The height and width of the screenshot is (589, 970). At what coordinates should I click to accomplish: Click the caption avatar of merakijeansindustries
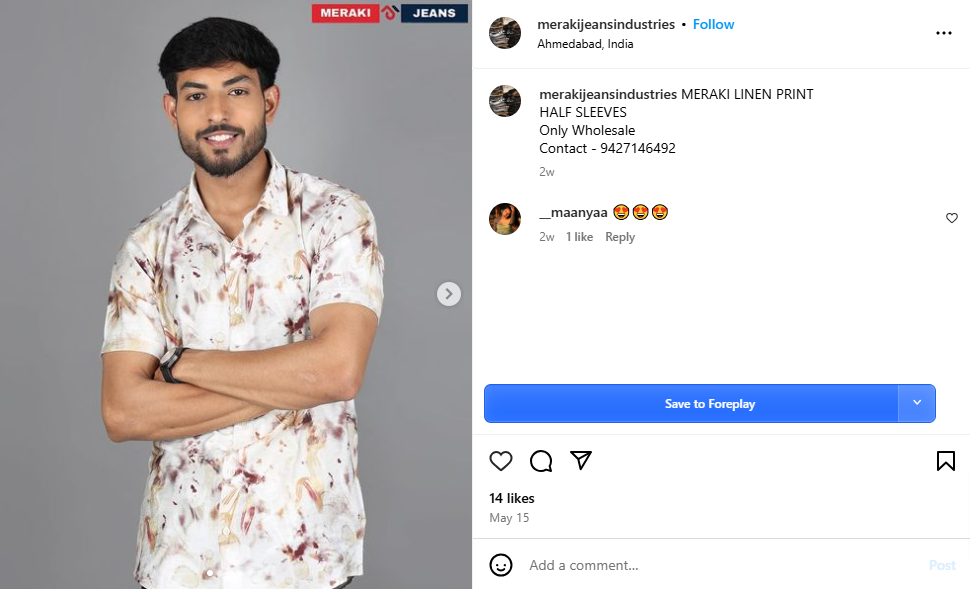coord(505,101)
